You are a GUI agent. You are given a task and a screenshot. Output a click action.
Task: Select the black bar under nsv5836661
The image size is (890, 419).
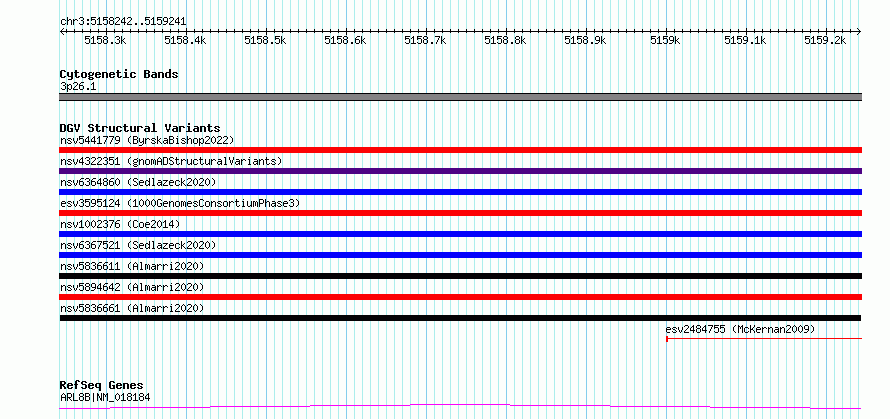461,318
